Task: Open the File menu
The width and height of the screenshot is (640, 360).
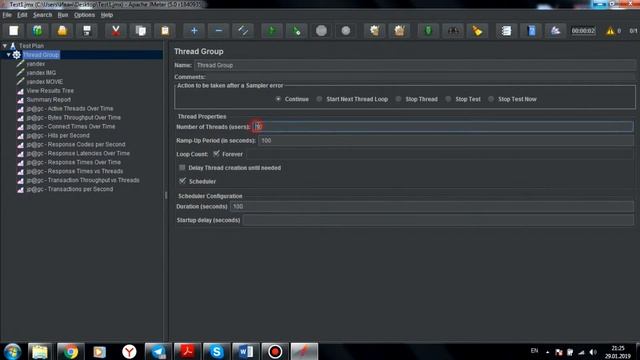Action: click(x=7, y=15)
